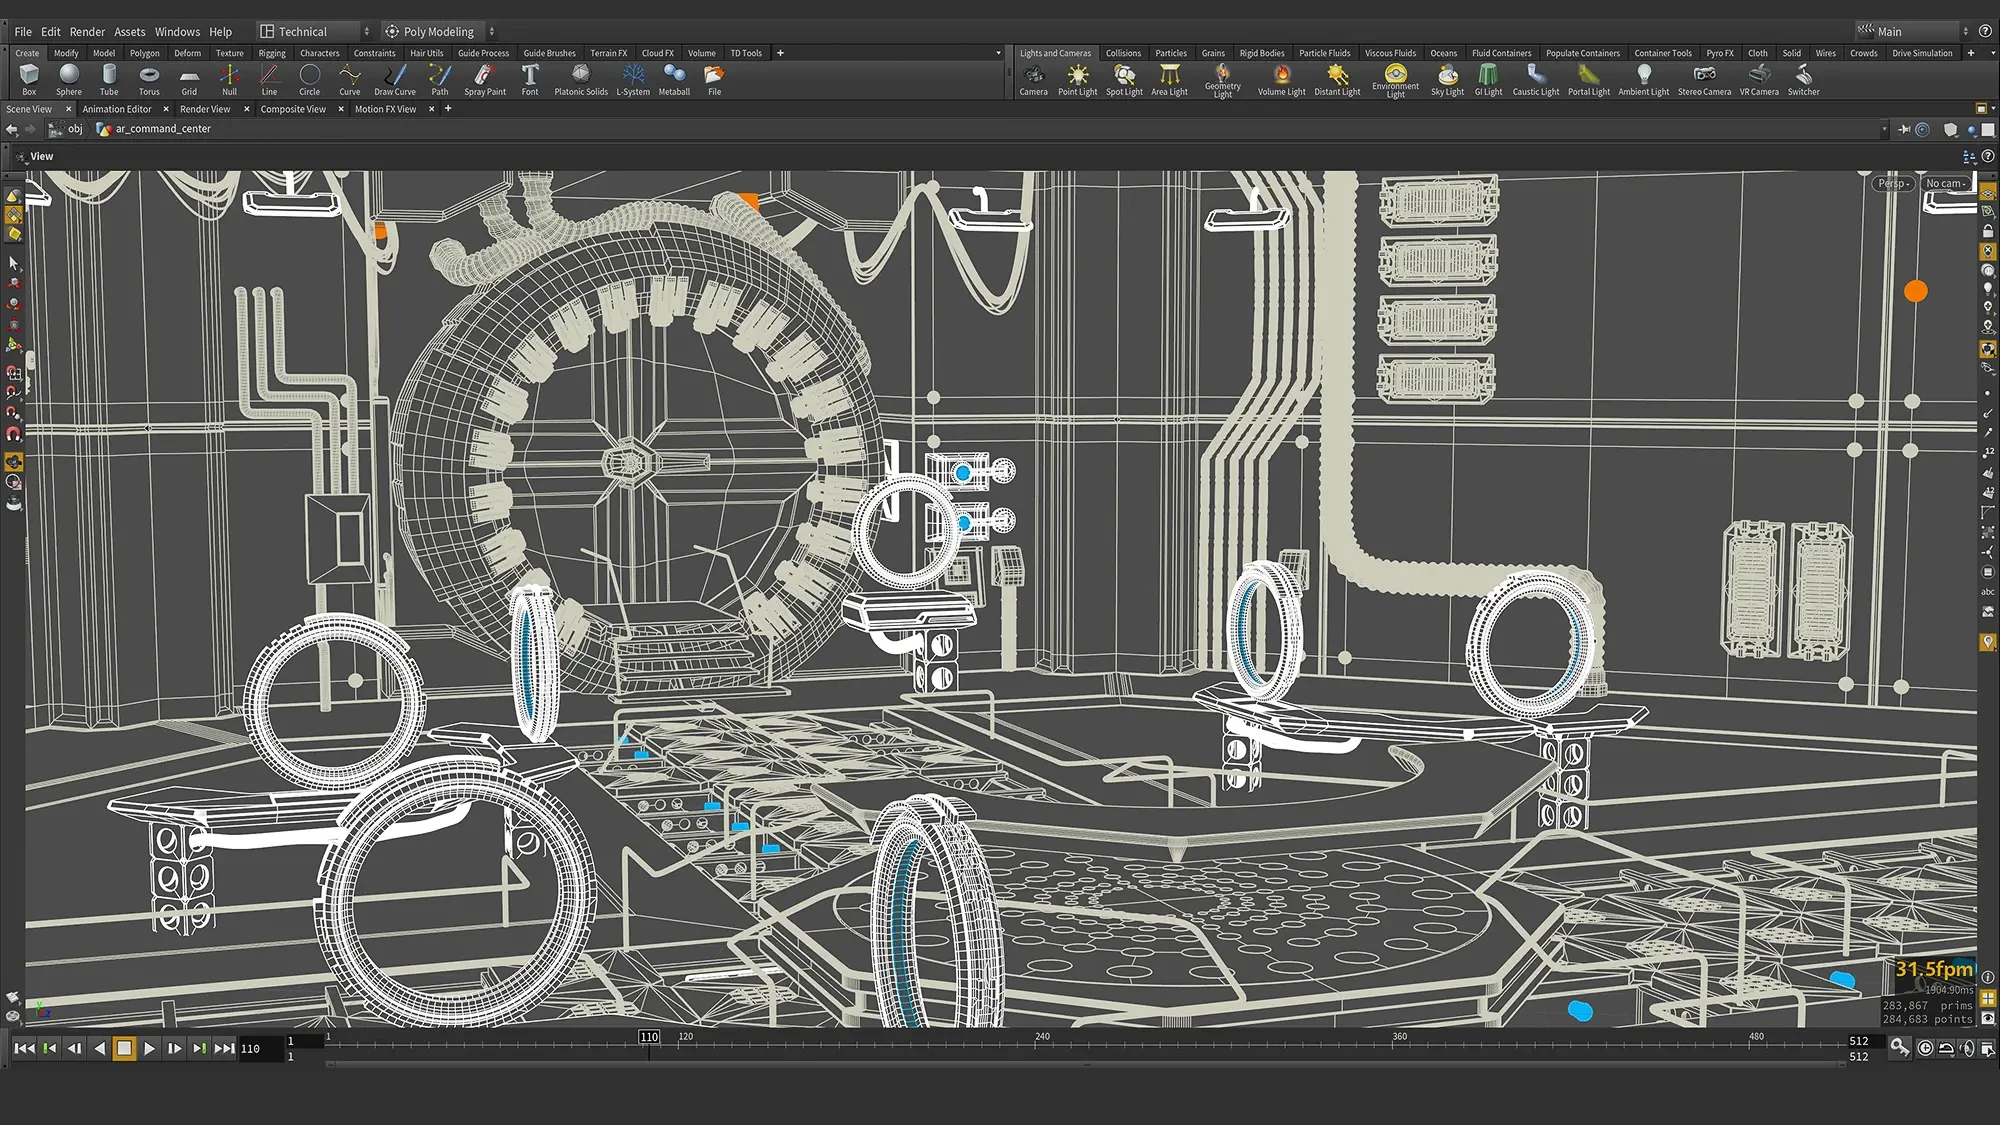
Task: Jump to the last frame
Action: [x=225, y=1049]
